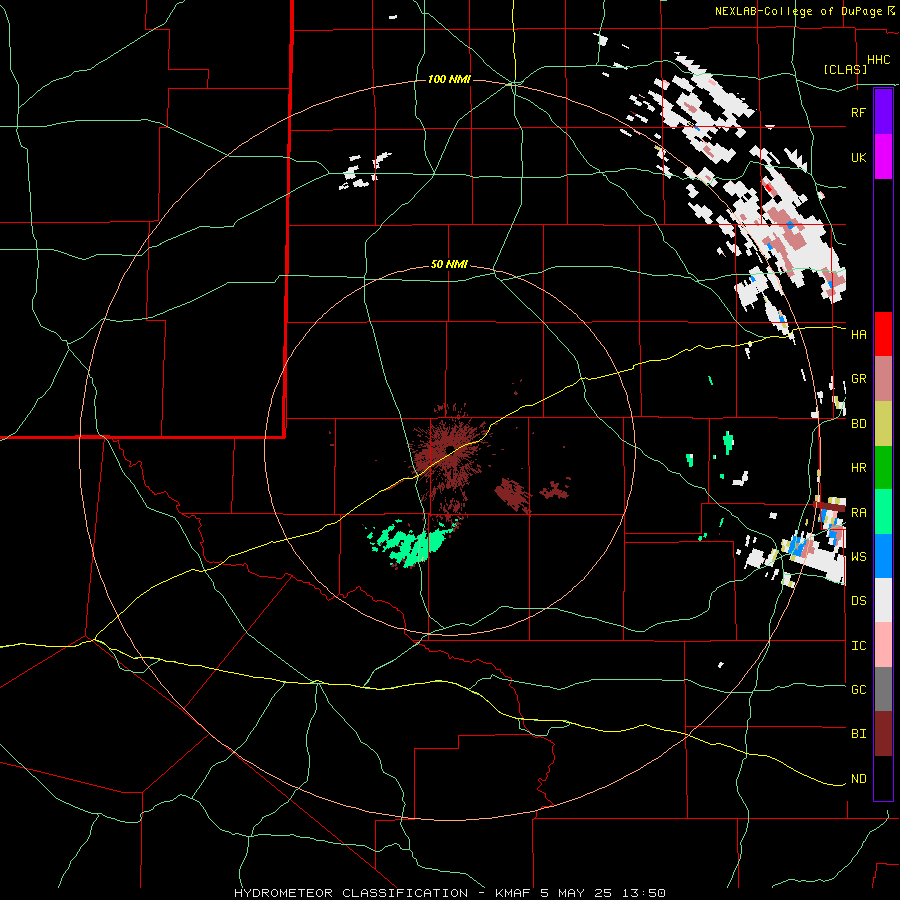
Task: Click the ND black legend swatch
Action: point(883,778)
